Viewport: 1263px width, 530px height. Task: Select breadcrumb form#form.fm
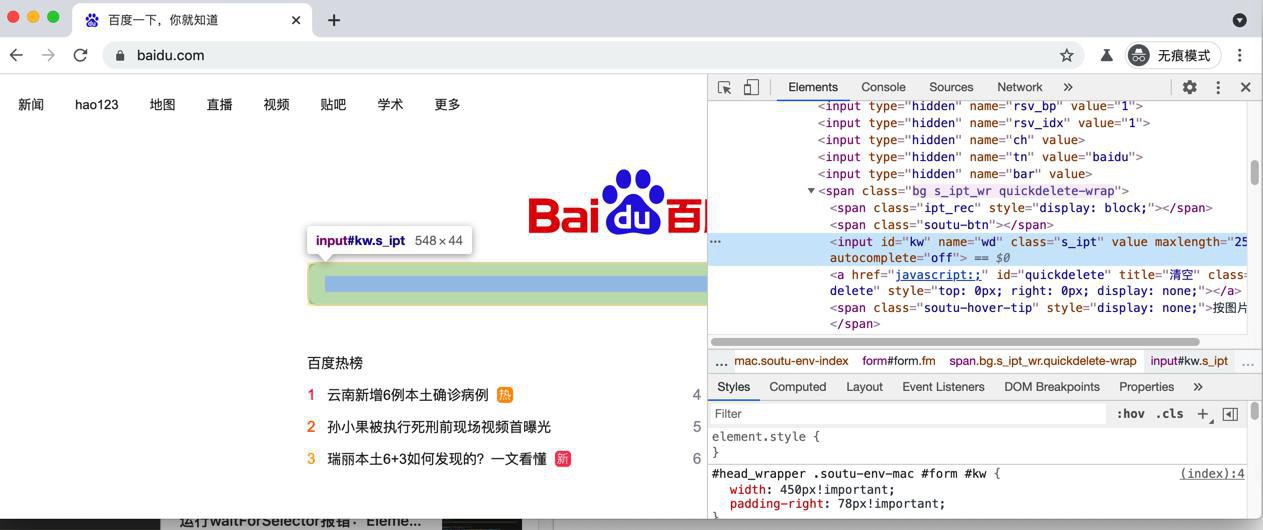(898, 361)
